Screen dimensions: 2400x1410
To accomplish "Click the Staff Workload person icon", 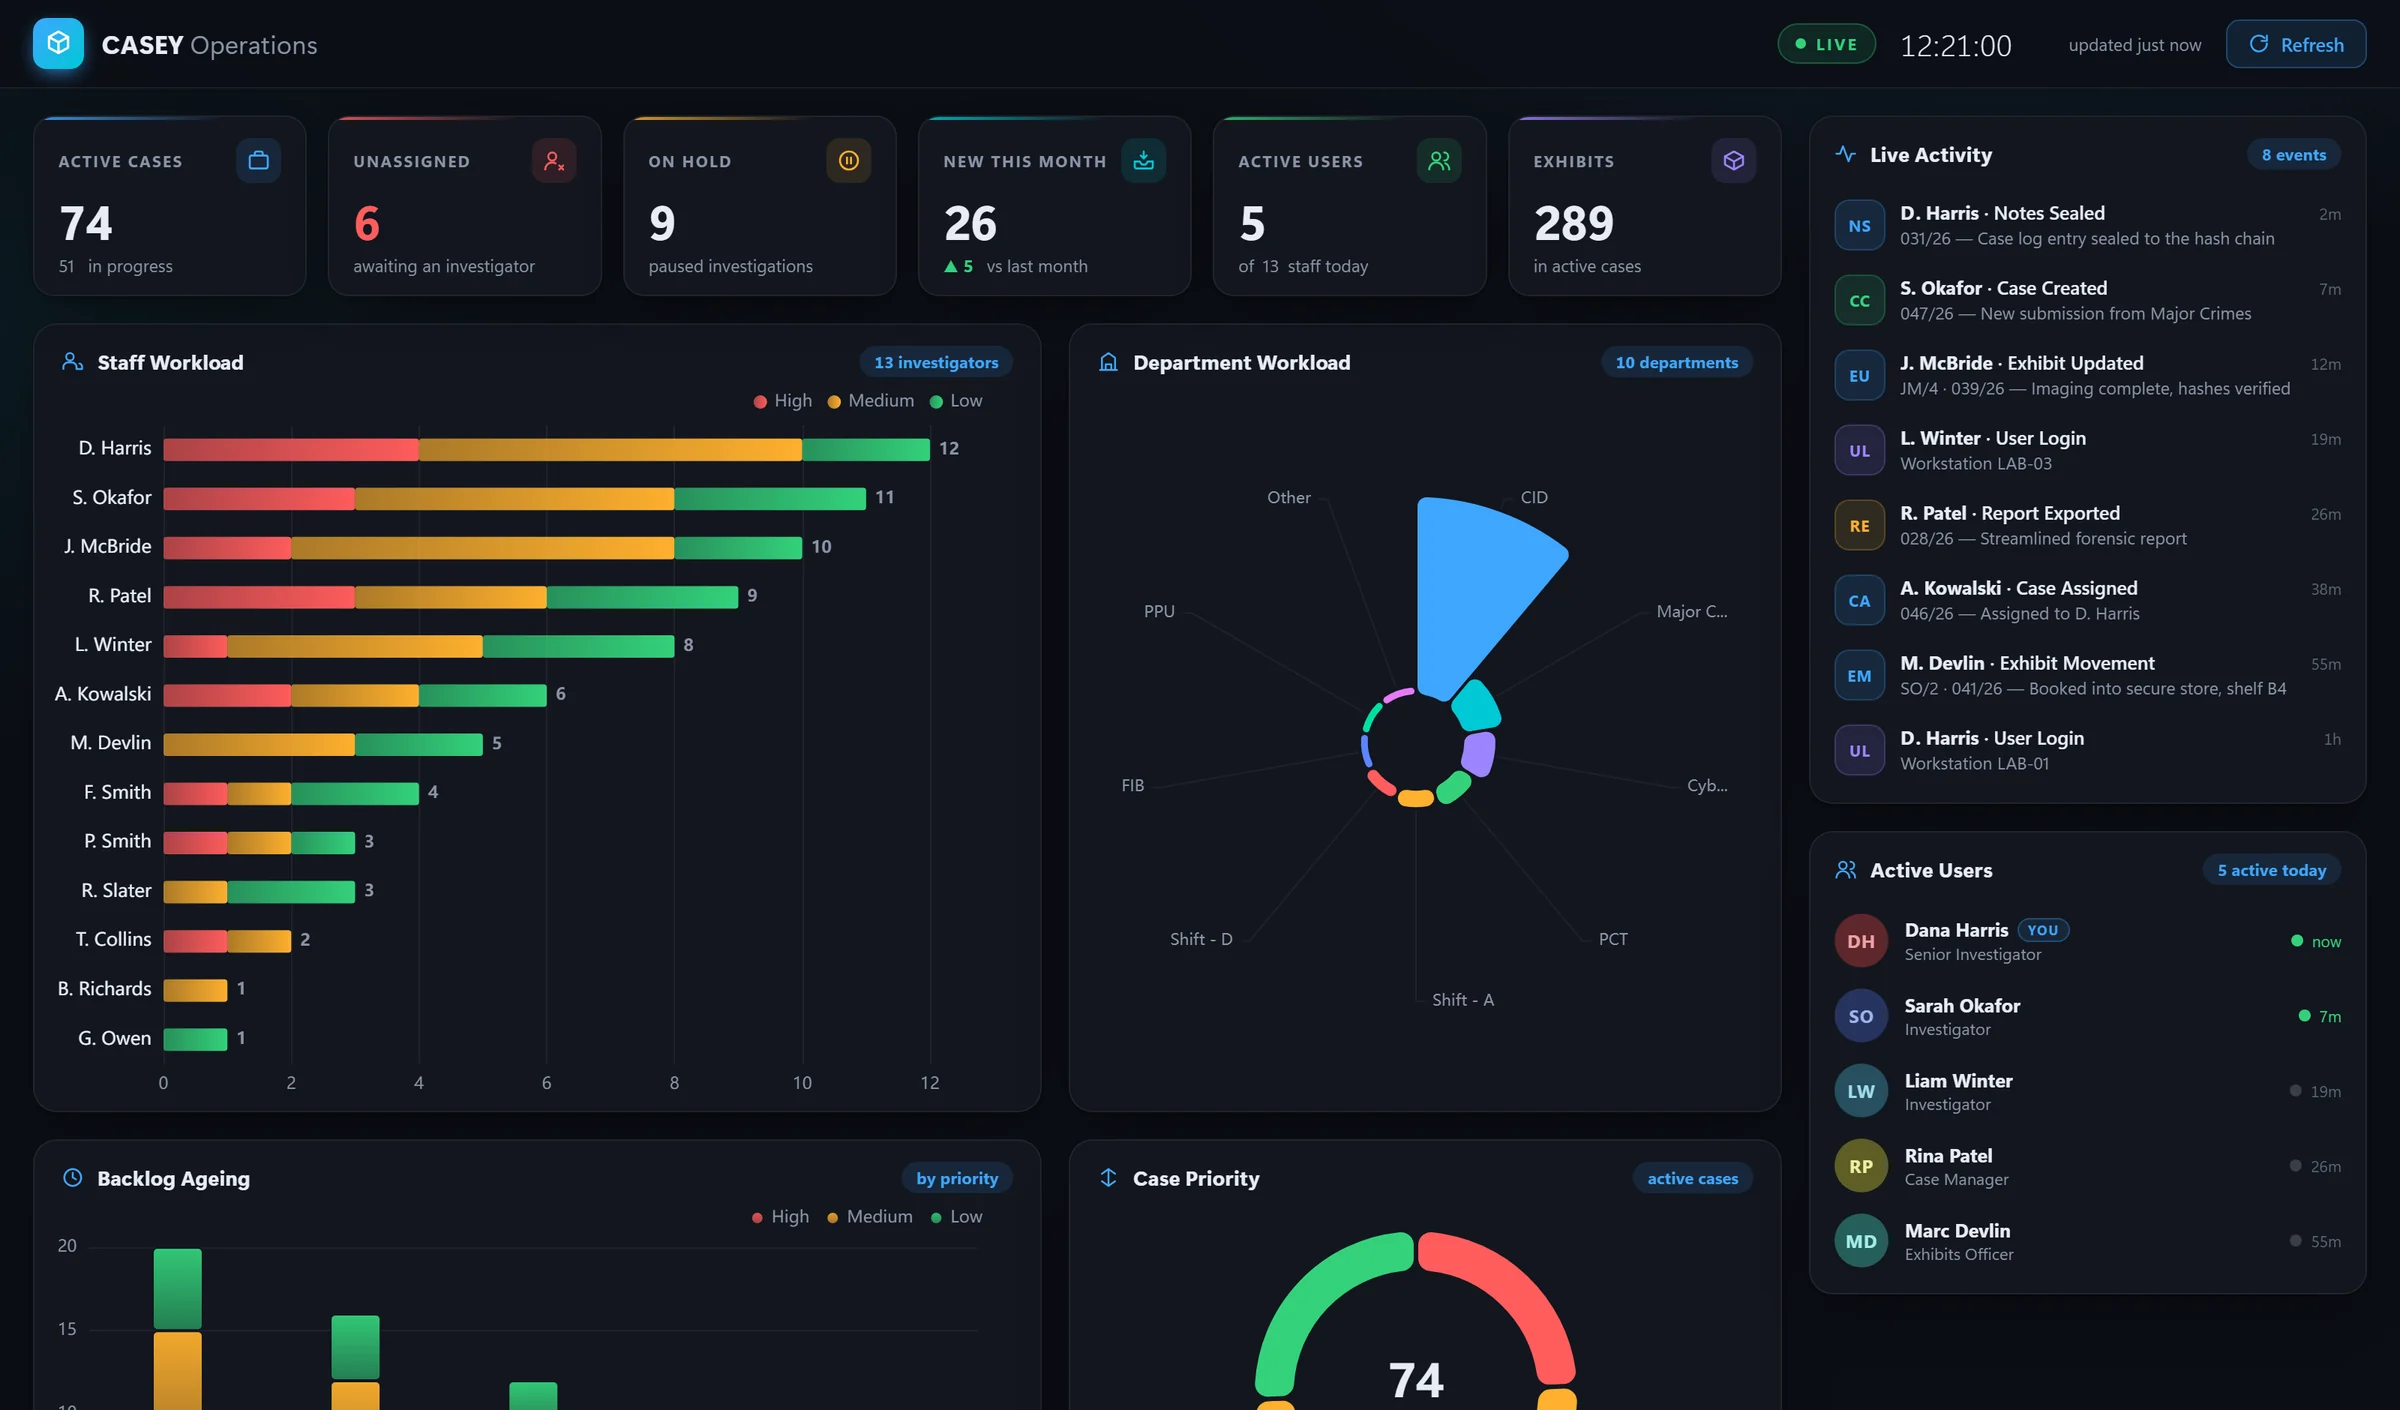I will click(x=72, y=362).
